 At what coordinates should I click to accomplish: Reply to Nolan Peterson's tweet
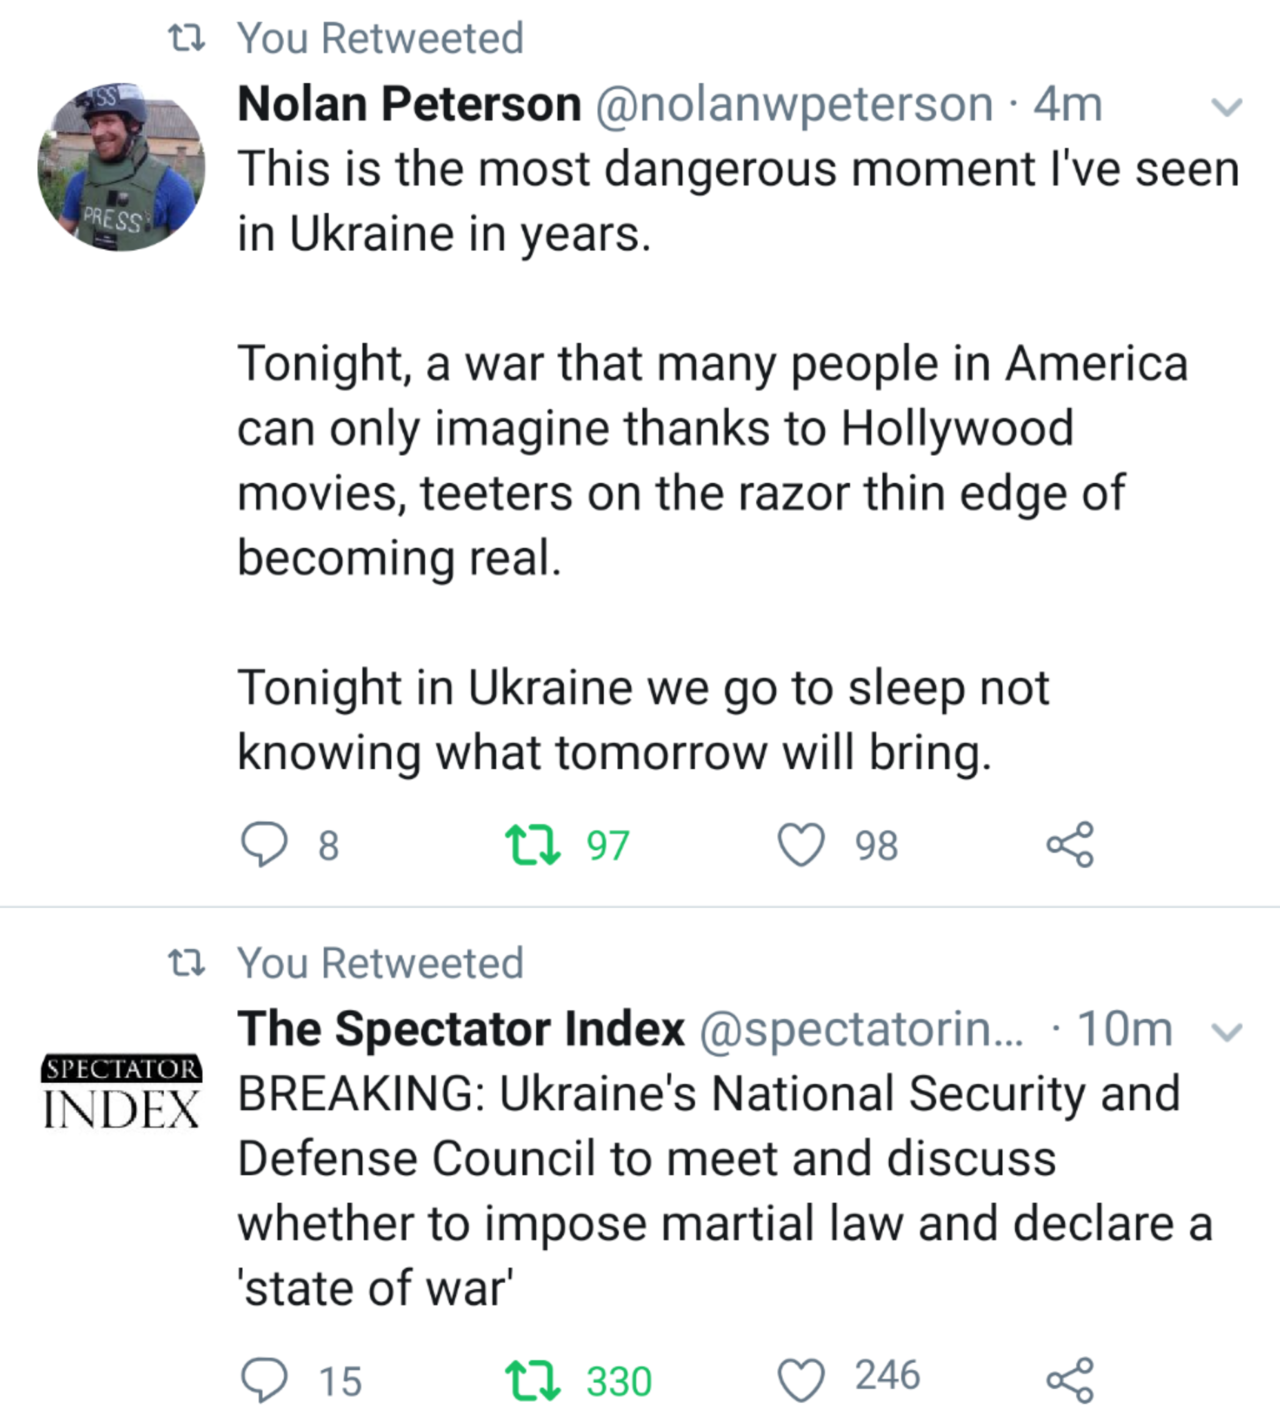tap(265, 845)
